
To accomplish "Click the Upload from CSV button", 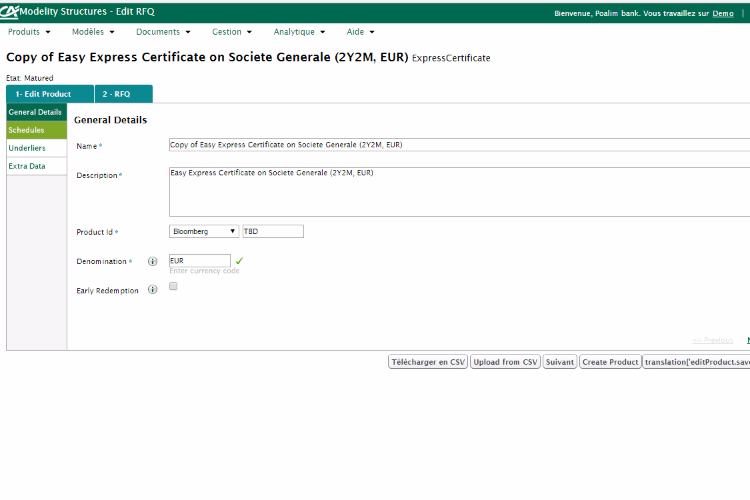I will tap(505, 362).
